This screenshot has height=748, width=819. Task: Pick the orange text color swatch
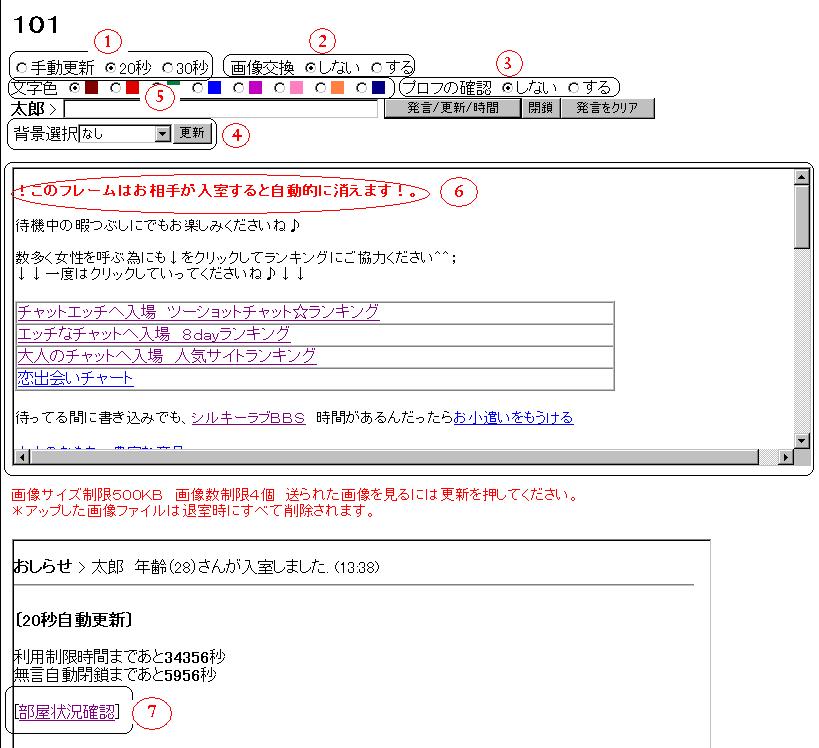click(322, 88)
